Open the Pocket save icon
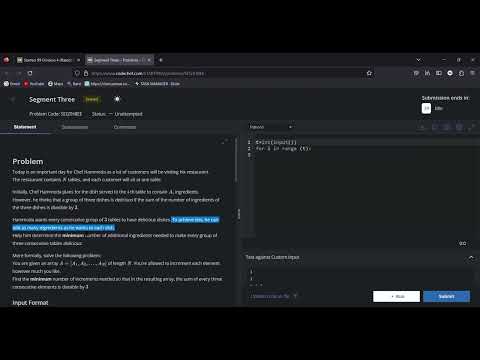The width and height of the screenshot is (480, 360). 416,73
